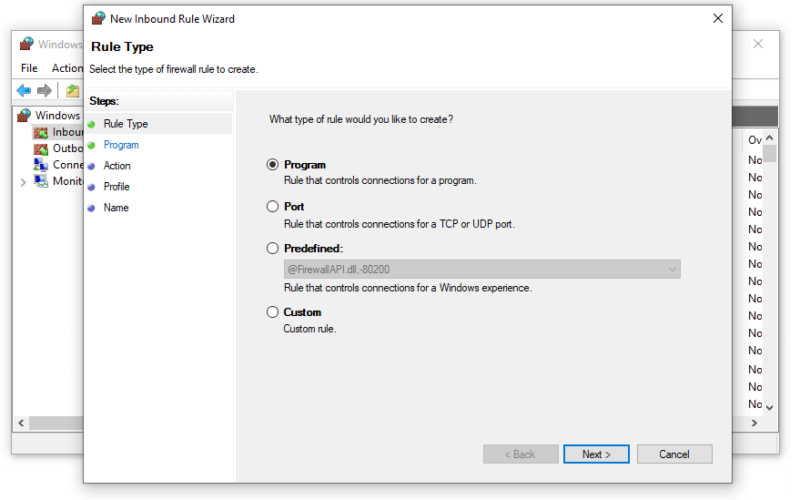Click the Monitoring node icon

pyautogui.click(x=41, y=181)
